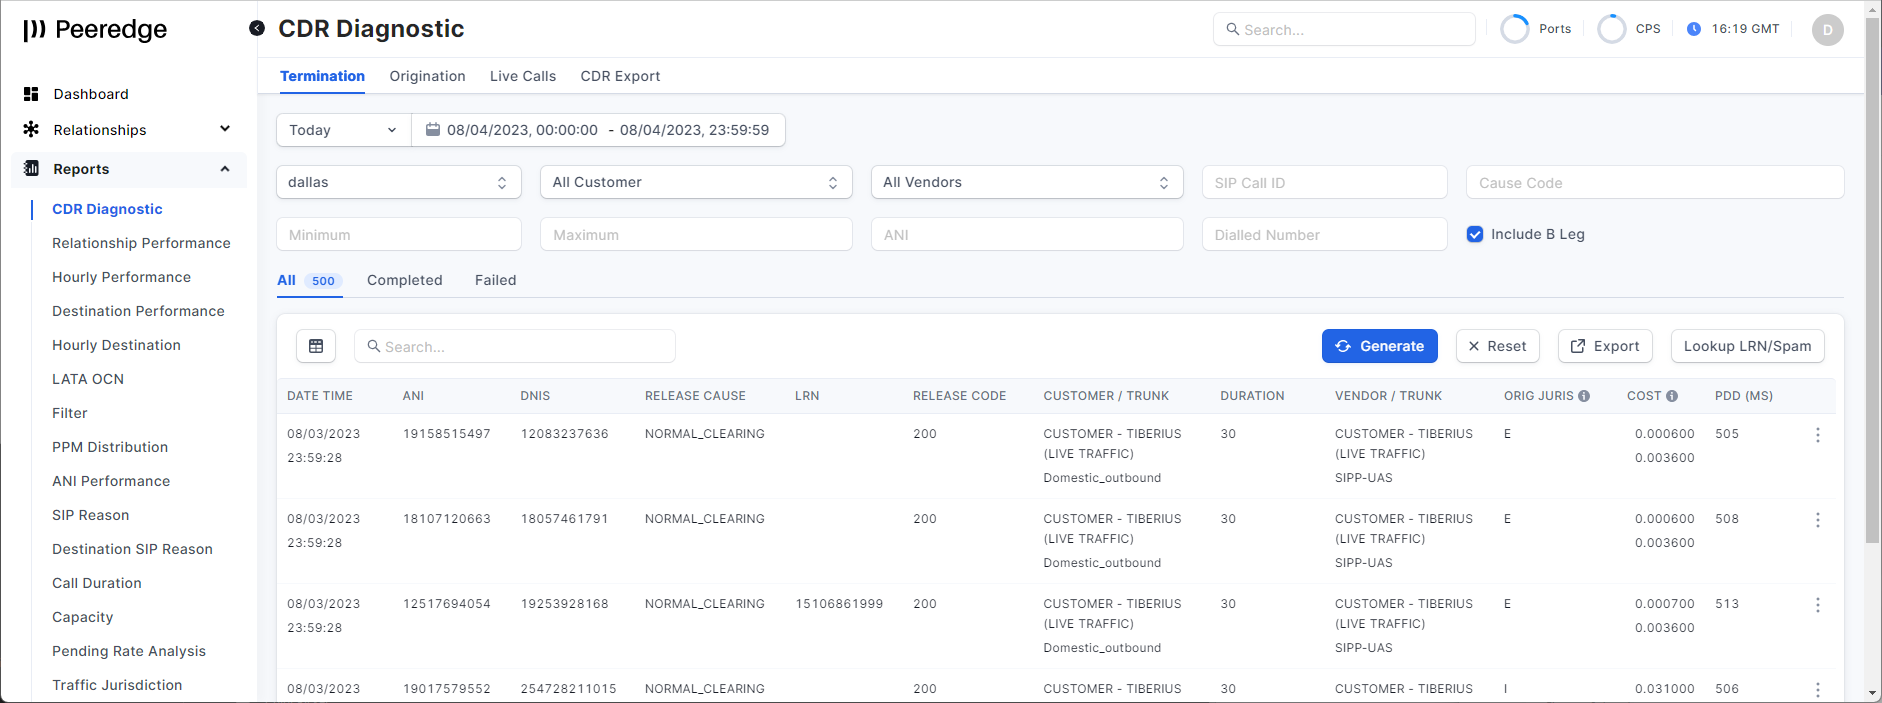Toggle the Include B Leg checkbox

point(1475,234)
